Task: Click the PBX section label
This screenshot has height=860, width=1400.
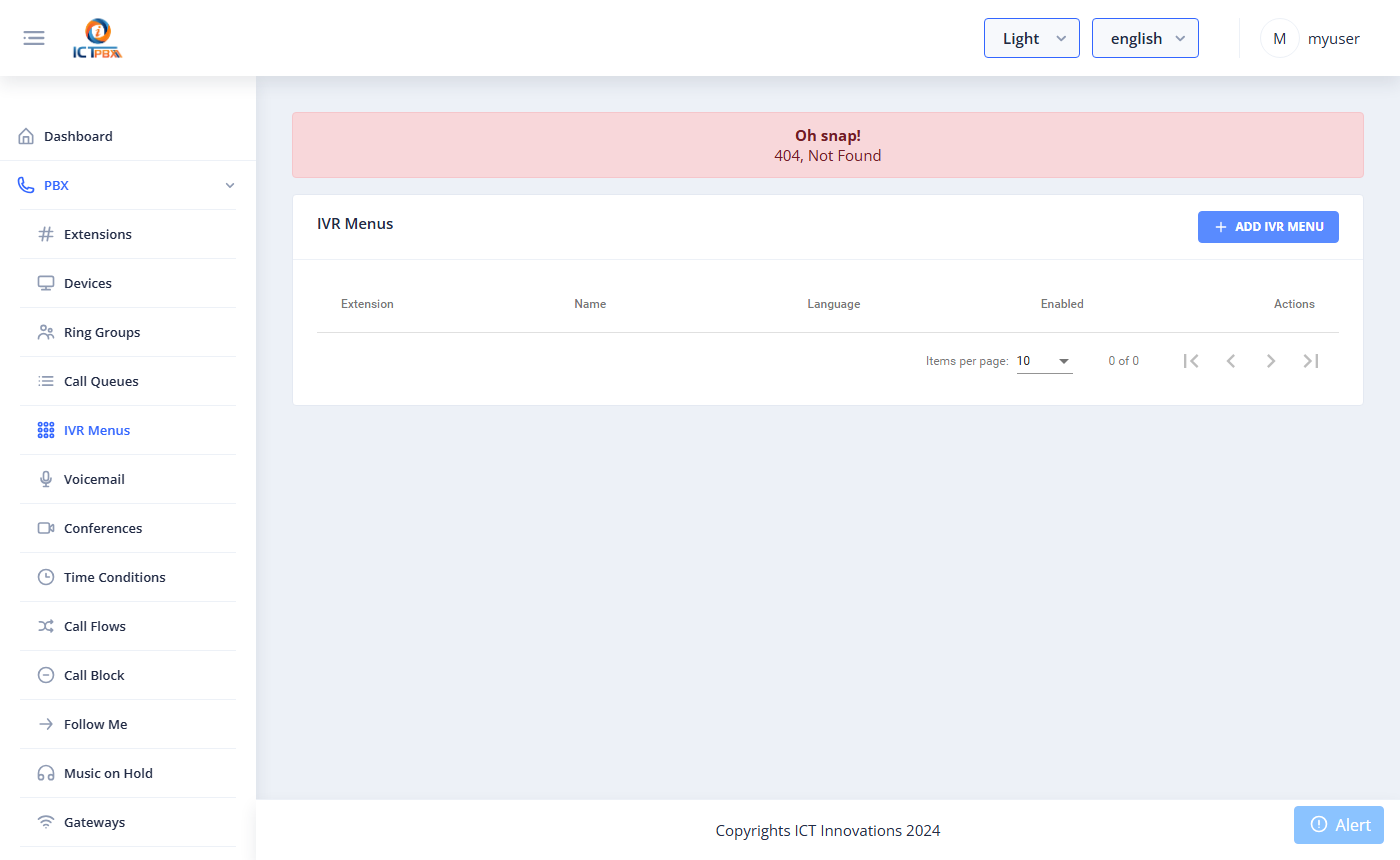Action: coord(56,185)
